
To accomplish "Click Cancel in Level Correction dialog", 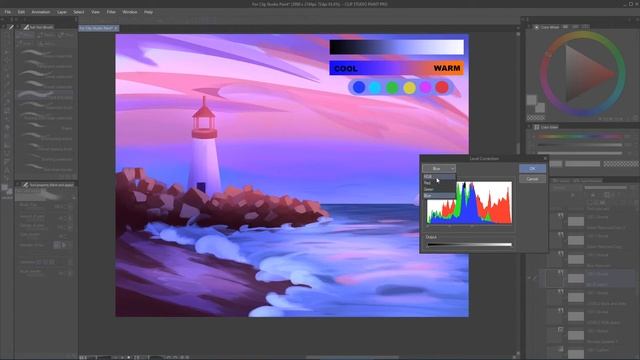I will 532,179.
